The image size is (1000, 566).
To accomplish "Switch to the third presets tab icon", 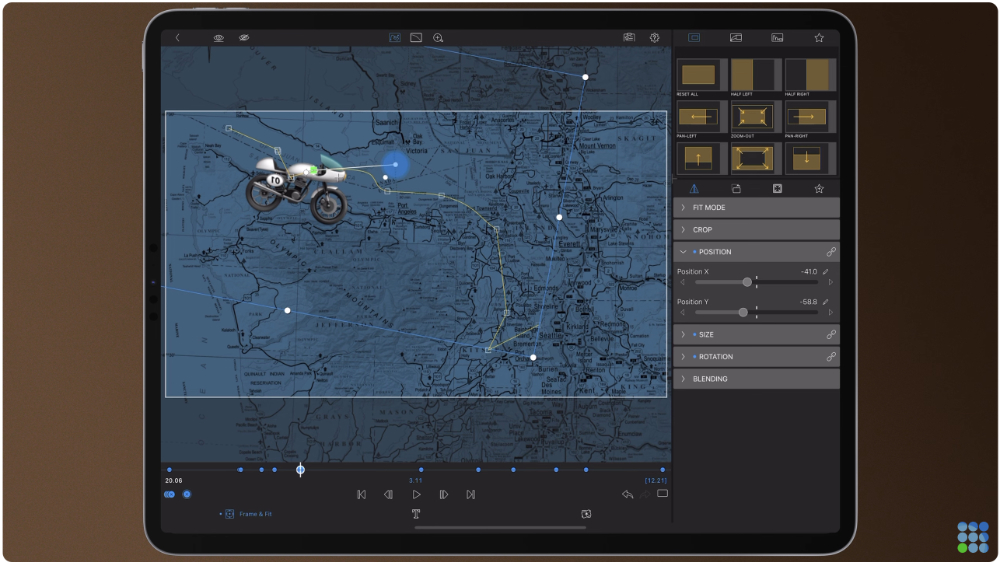I will 777,38.
